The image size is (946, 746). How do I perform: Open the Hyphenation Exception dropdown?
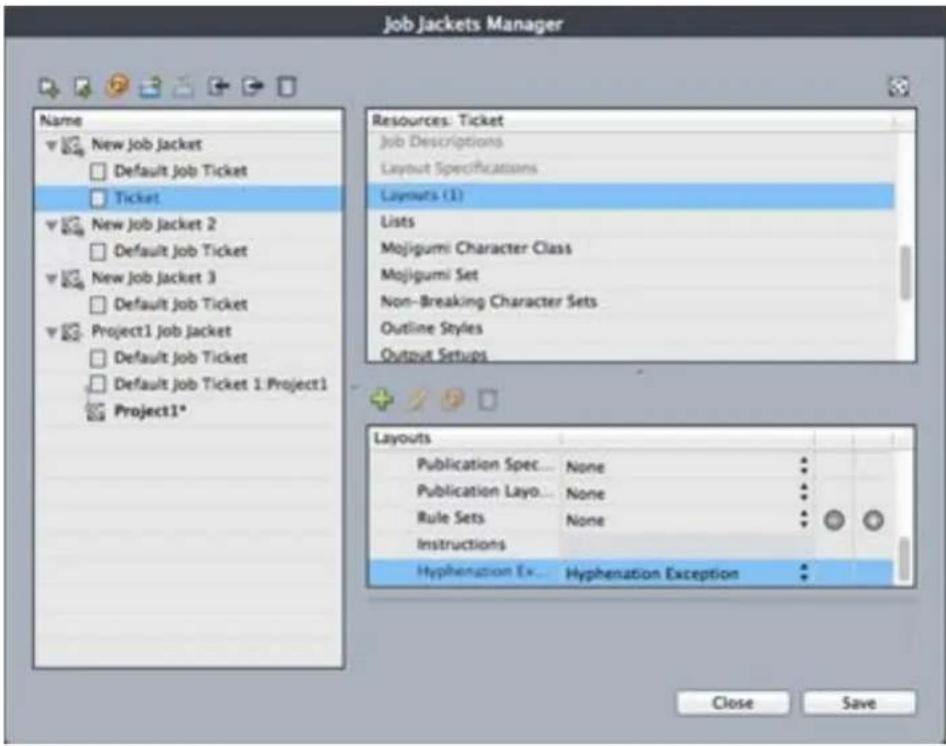687,573
